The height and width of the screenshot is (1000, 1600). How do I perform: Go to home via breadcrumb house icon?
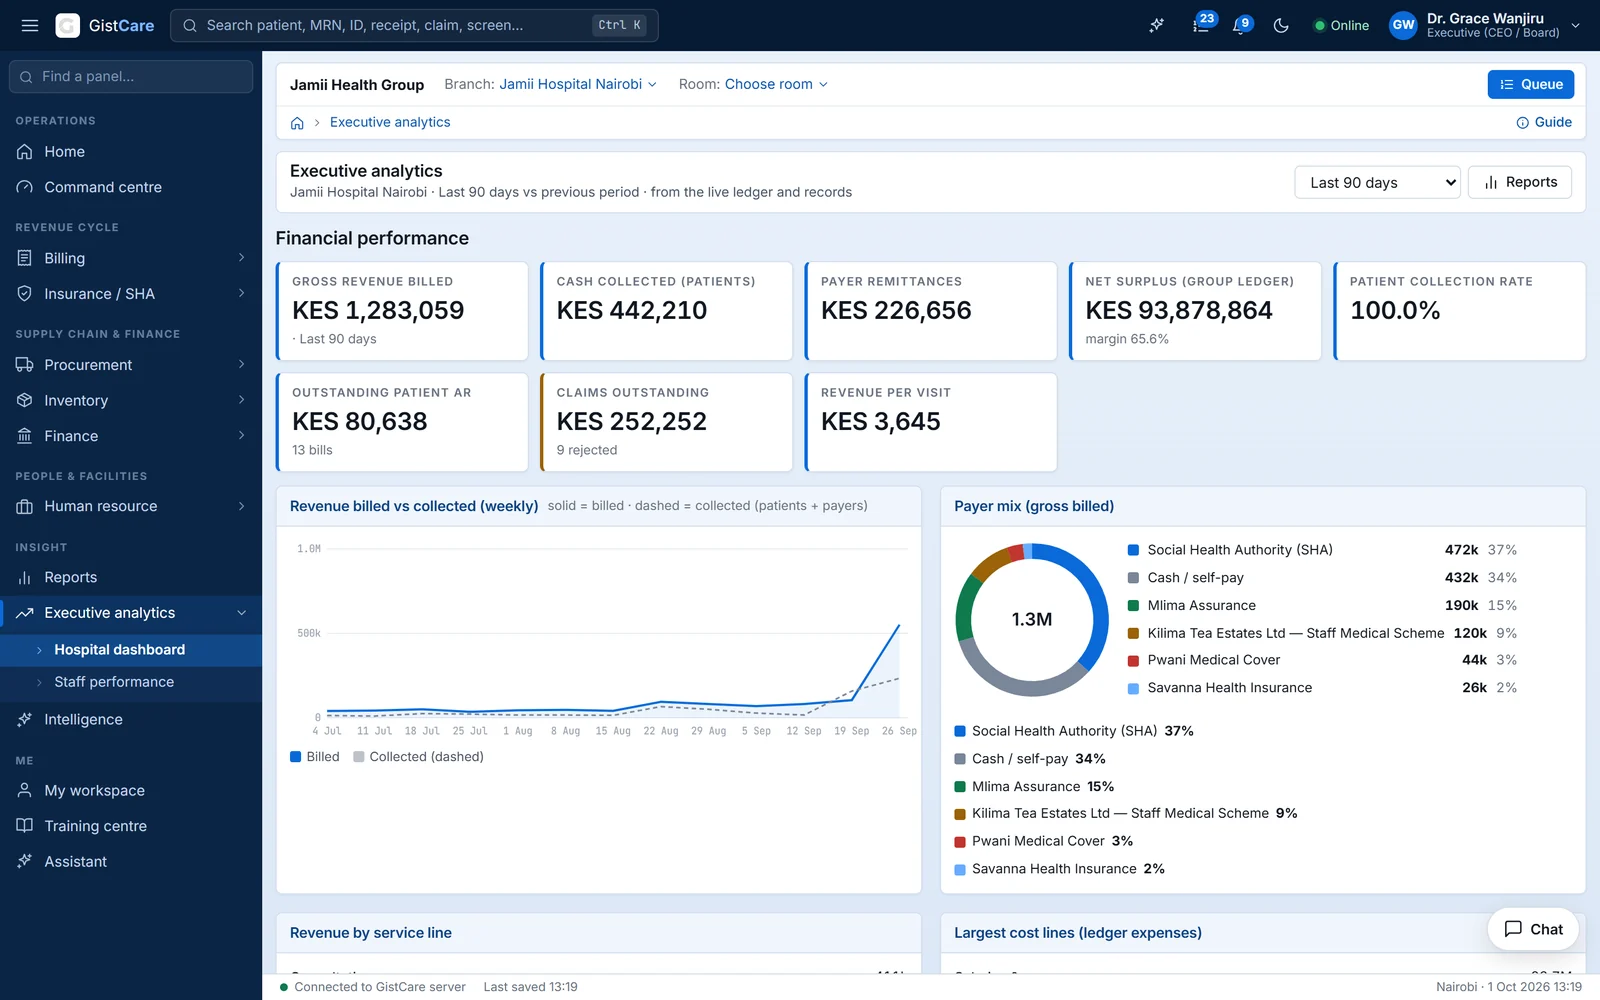tap(297, 123)
